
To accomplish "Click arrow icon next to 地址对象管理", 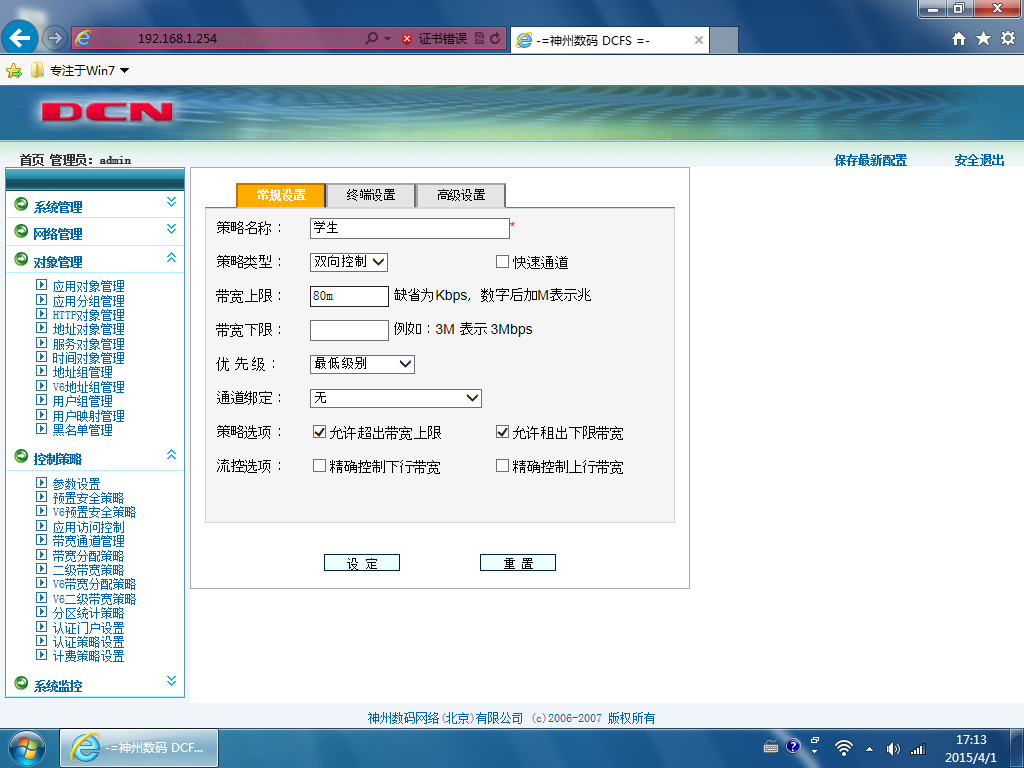I will [41, 328].
